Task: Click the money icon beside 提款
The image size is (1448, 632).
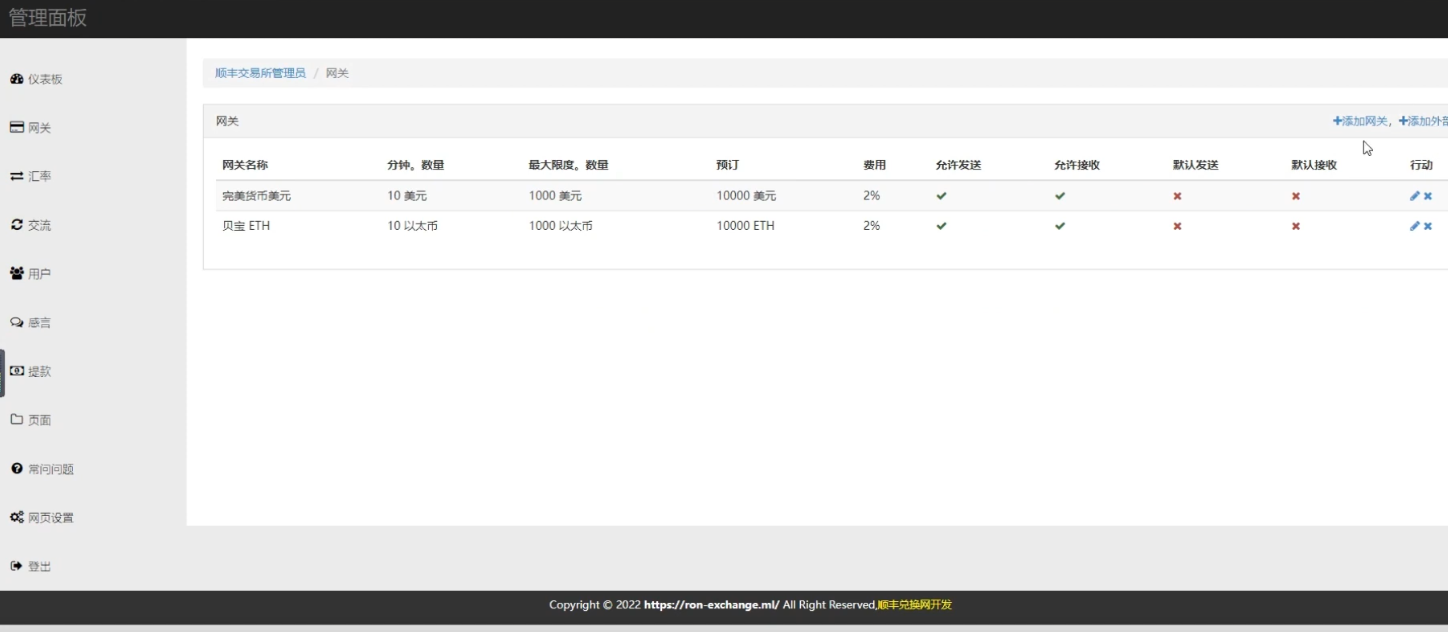Action: pos(17,371)
